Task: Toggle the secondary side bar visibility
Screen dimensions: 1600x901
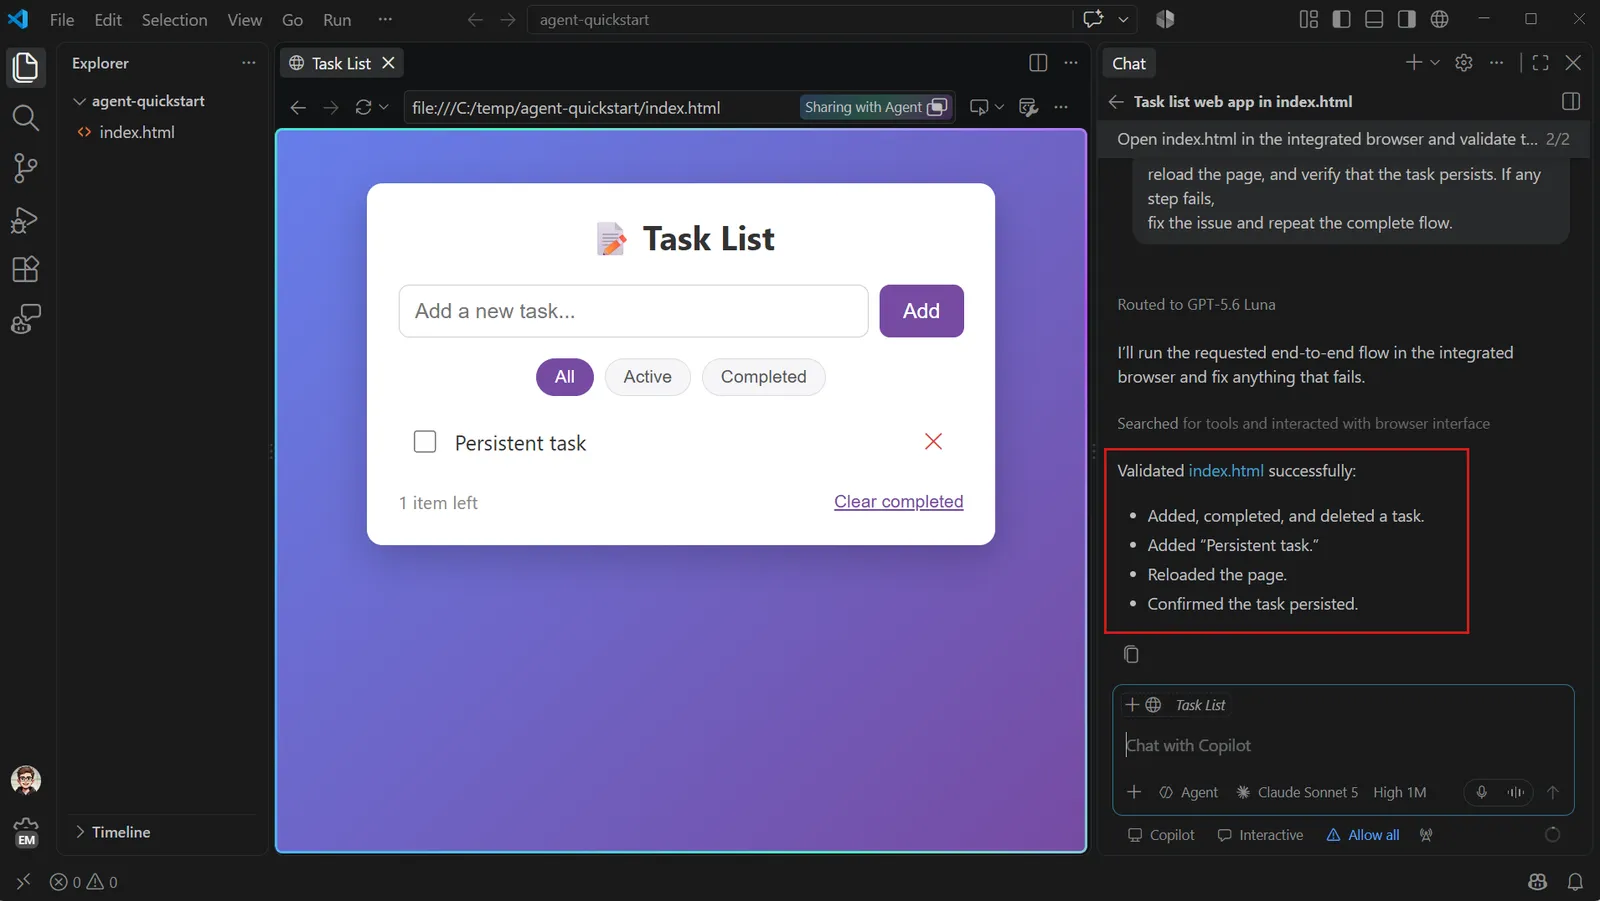Action: point(1406,19)
